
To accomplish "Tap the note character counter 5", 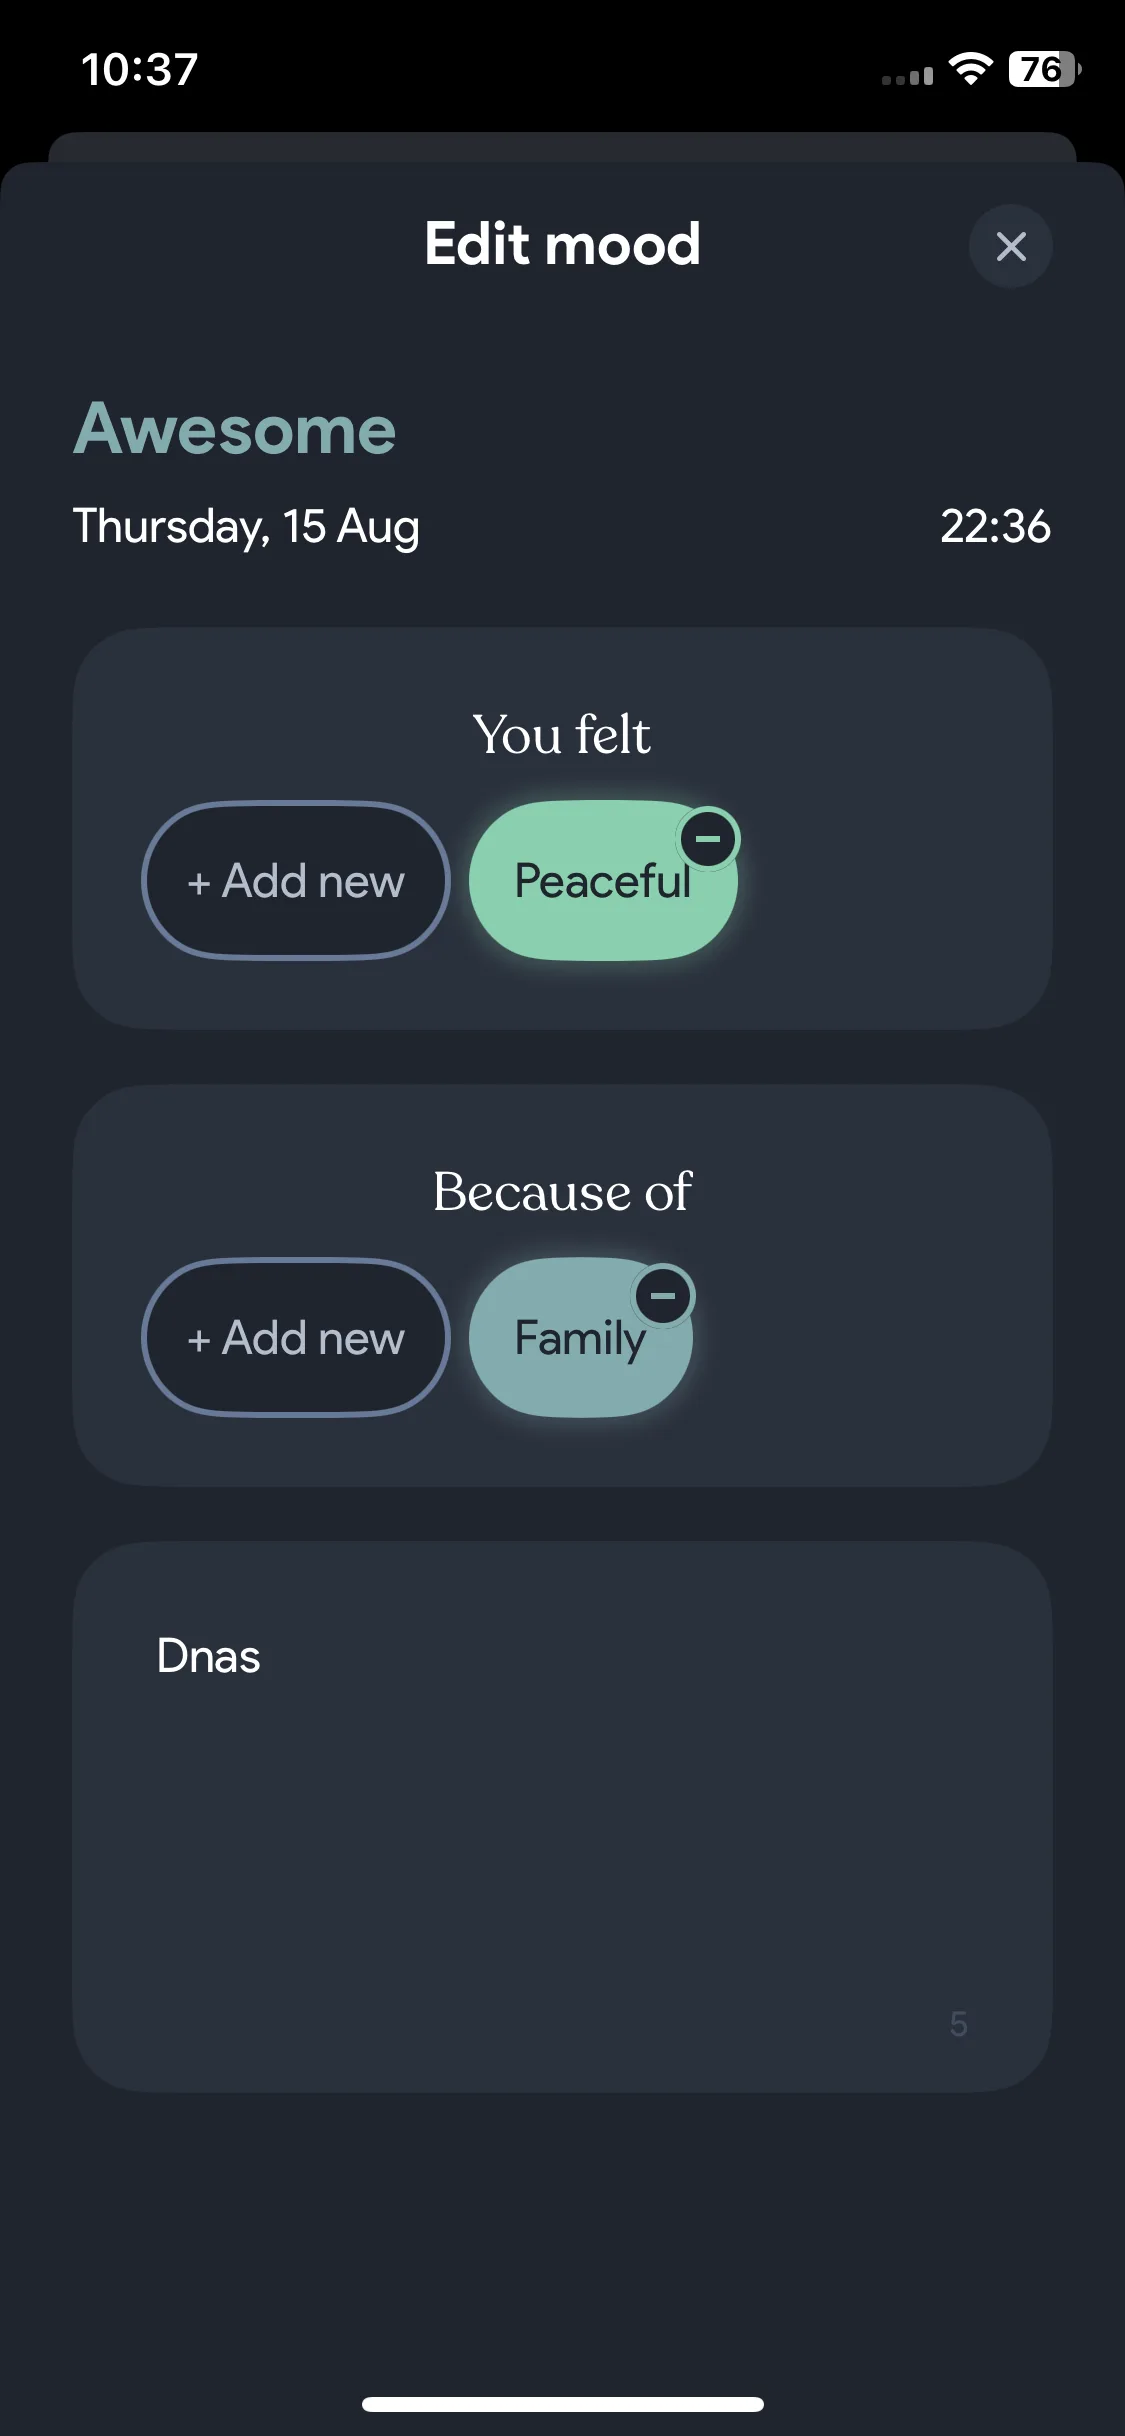I will 958,2024.
